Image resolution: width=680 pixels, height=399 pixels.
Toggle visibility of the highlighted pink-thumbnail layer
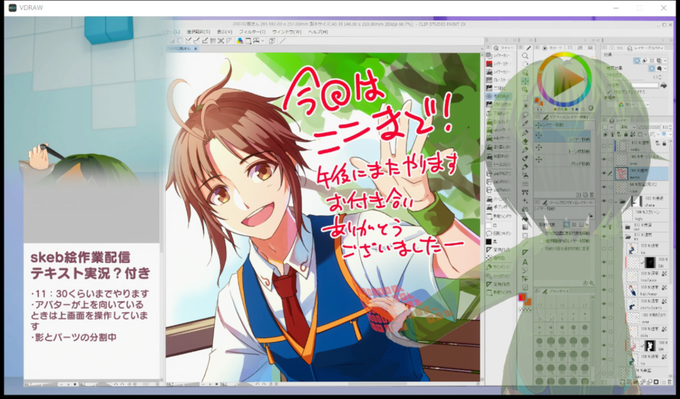point(604,174)
